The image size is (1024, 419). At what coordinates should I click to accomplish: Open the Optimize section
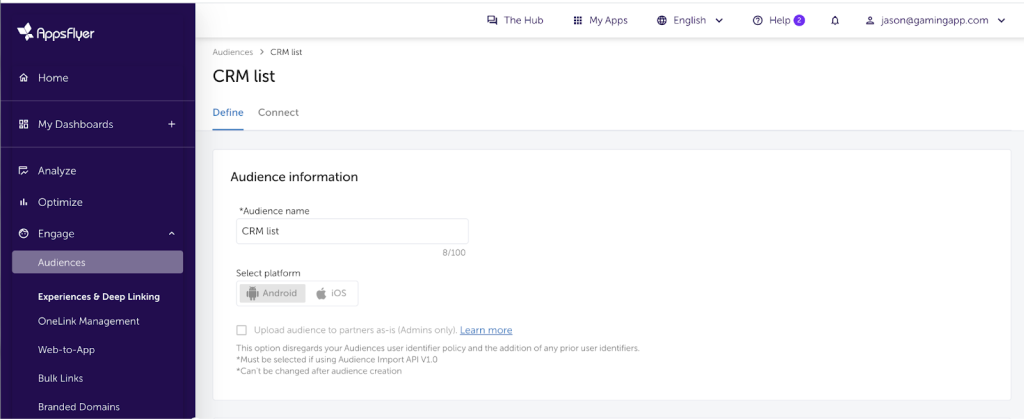60,202
